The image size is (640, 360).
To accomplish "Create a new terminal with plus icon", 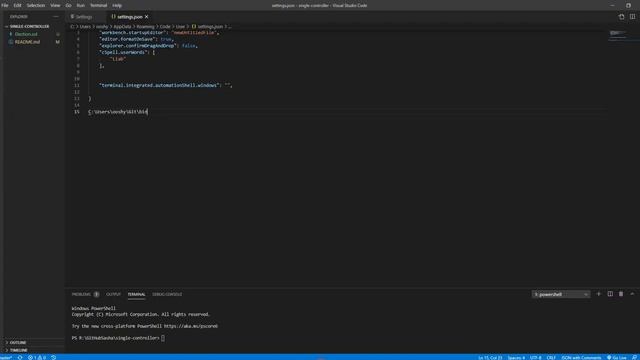I will tap(598, 294).
